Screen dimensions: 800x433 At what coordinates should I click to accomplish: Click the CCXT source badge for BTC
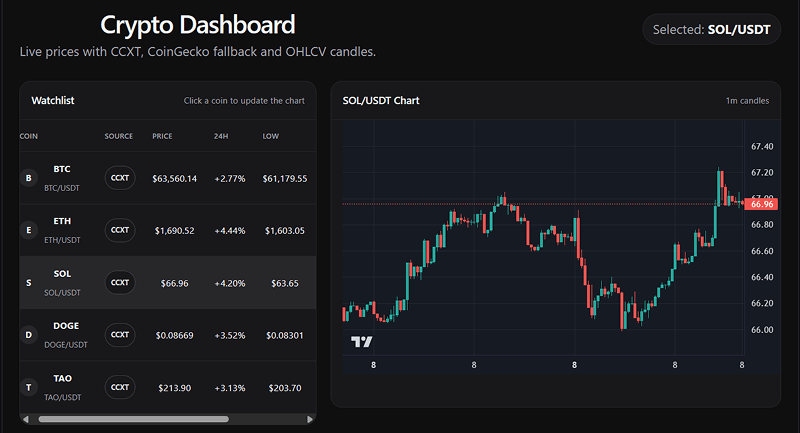pos(120,178)
